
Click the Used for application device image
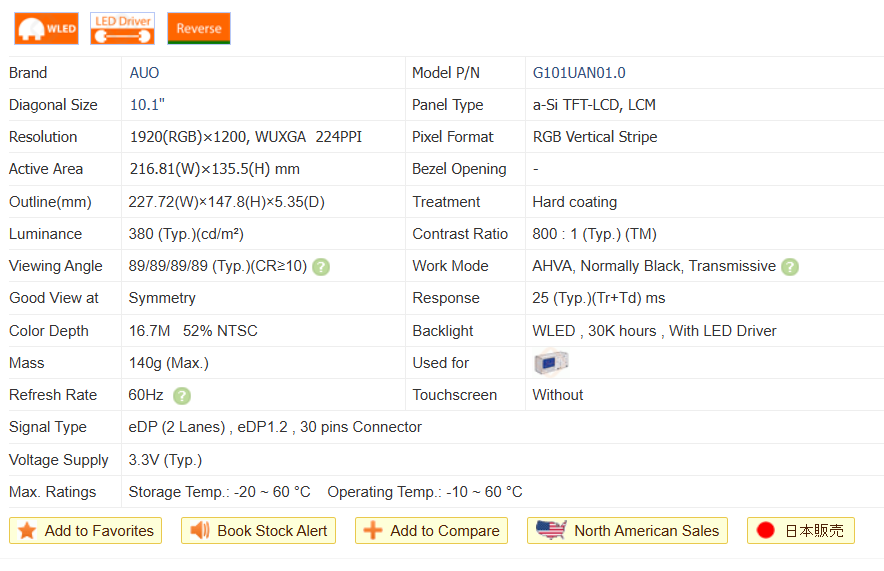[x=551, y=363]
